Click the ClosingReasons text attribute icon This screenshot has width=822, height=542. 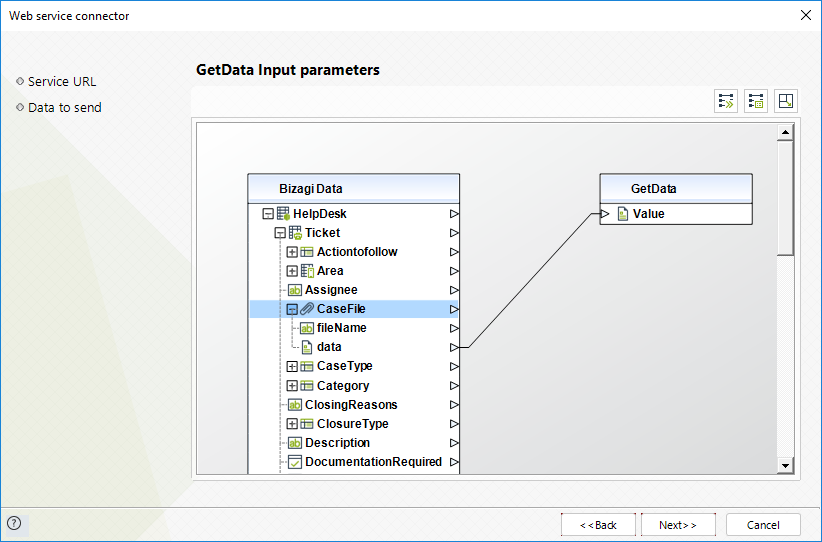[295, 405]
